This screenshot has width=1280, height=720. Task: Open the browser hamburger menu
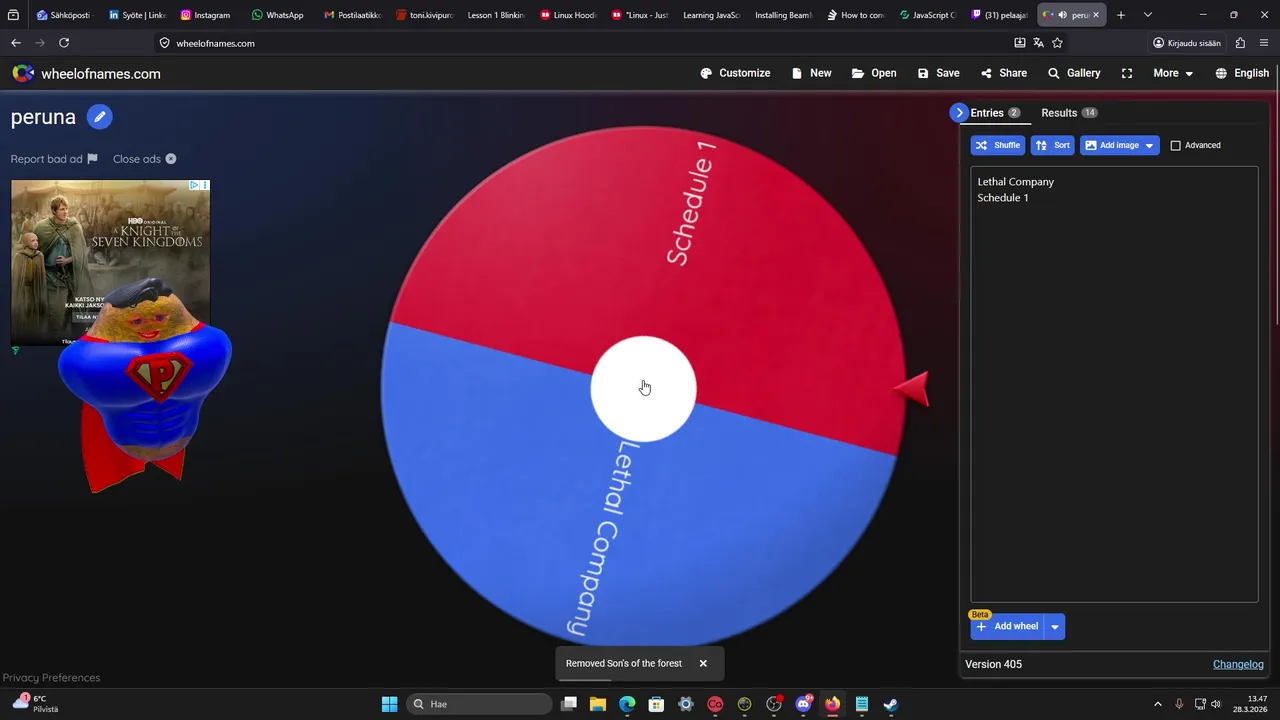click(x=1265, y=43)
